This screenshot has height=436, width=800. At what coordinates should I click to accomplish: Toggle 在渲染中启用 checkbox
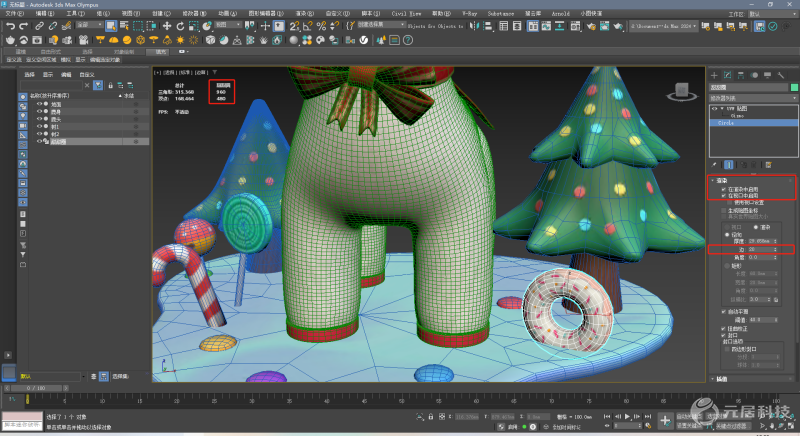[x=723, y=188]
